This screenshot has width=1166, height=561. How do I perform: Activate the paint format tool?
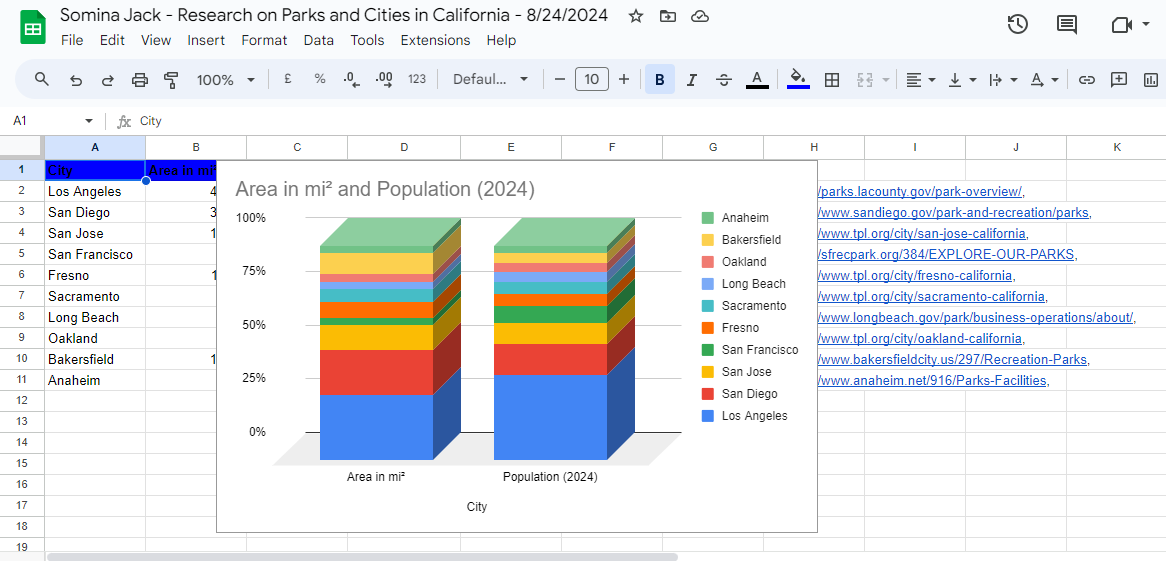point(172,80)
